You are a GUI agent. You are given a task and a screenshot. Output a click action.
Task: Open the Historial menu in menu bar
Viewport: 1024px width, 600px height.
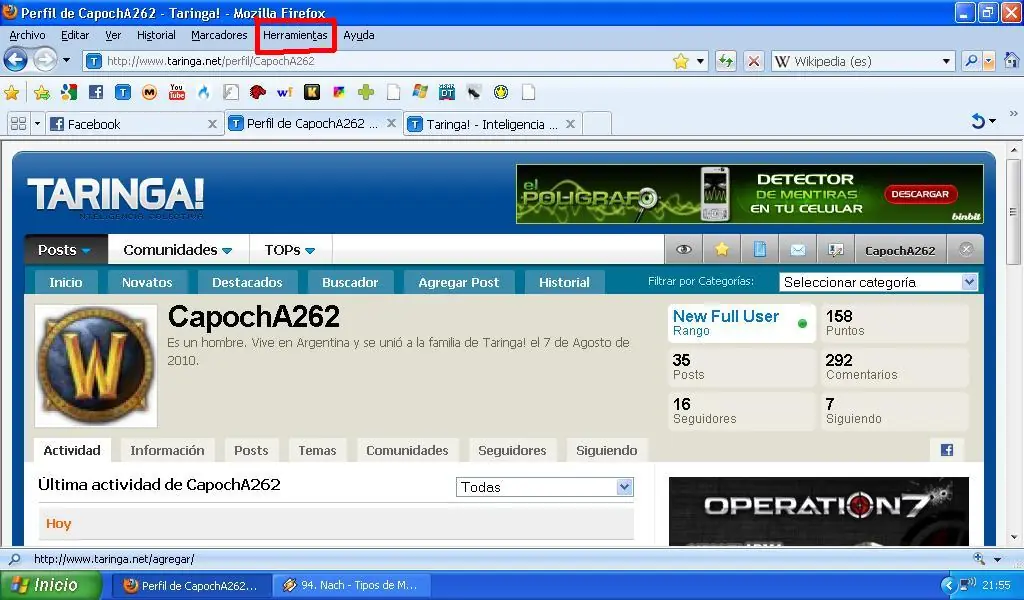pos(156,35)
